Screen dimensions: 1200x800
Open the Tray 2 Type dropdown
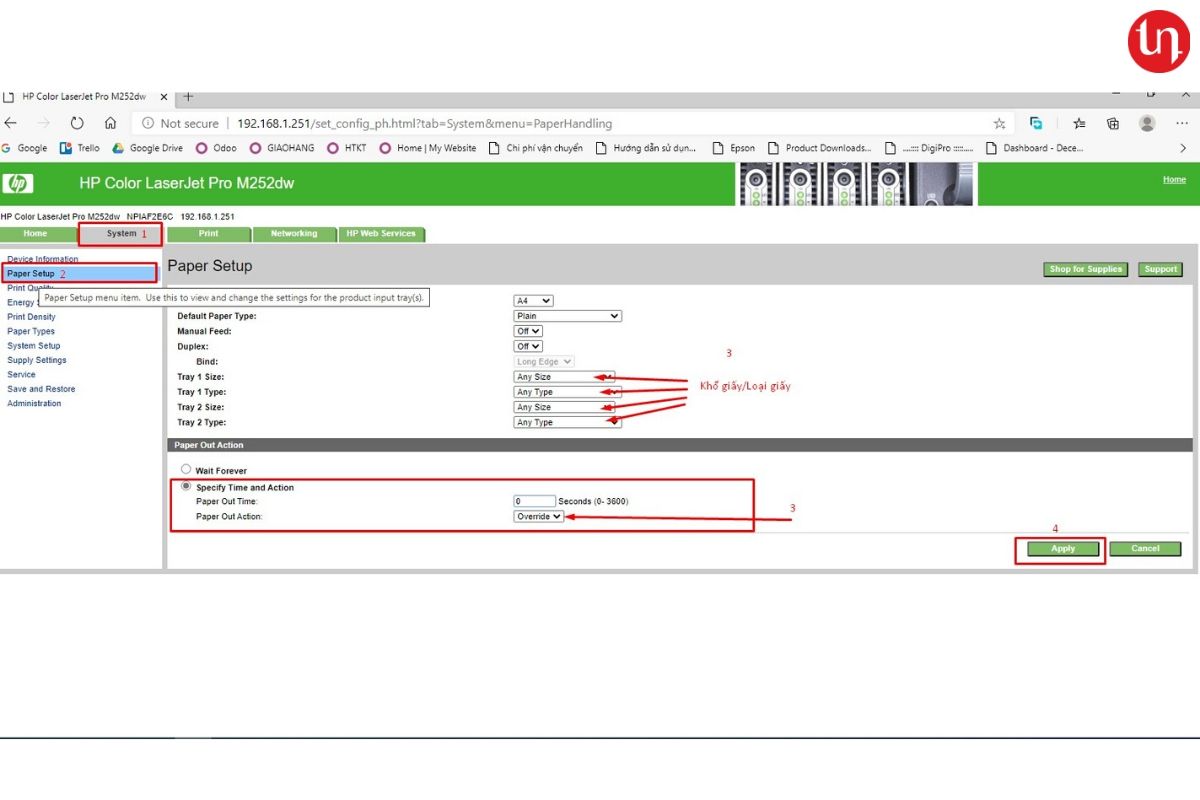point(567,422)
